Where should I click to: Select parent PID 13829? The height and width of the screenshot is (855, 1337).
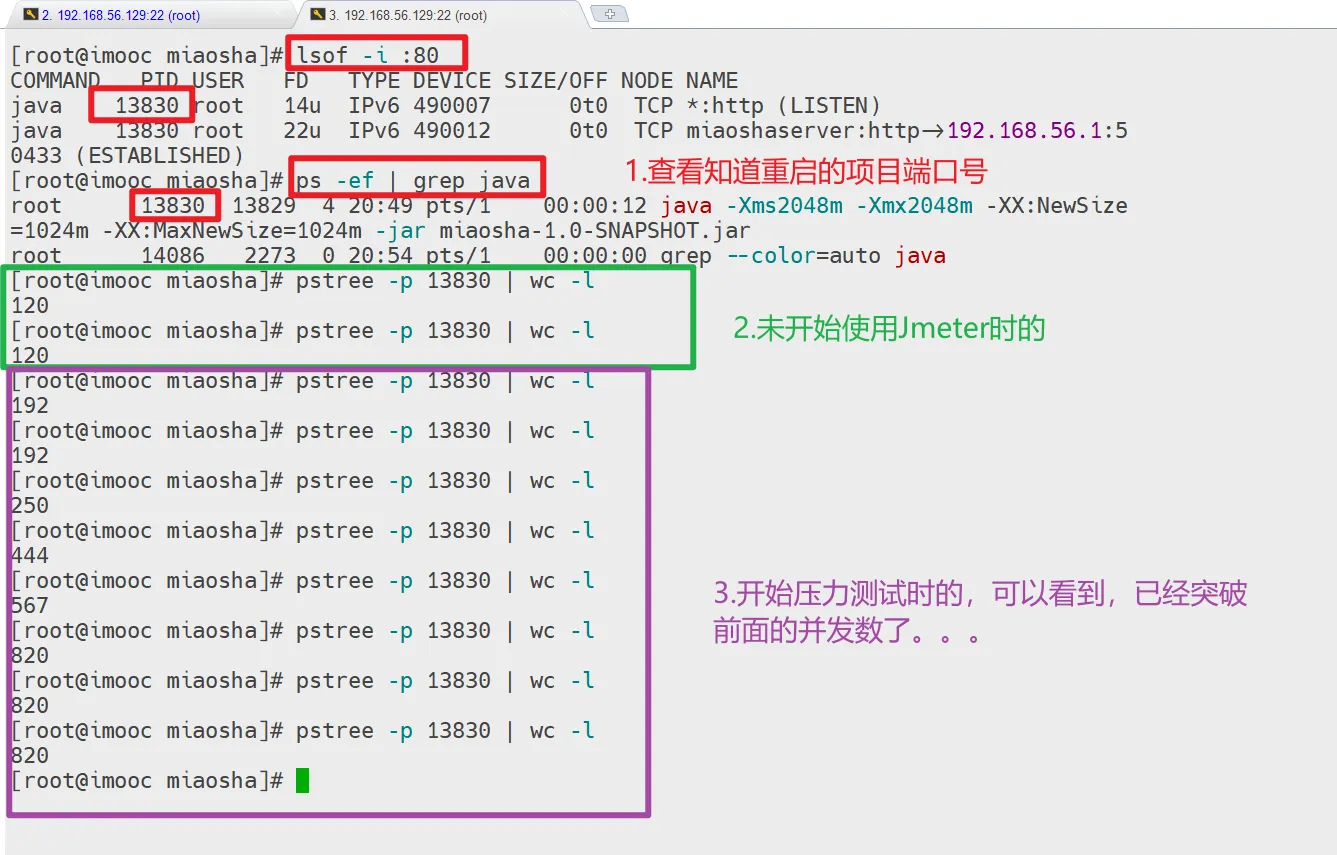point(264,206)
